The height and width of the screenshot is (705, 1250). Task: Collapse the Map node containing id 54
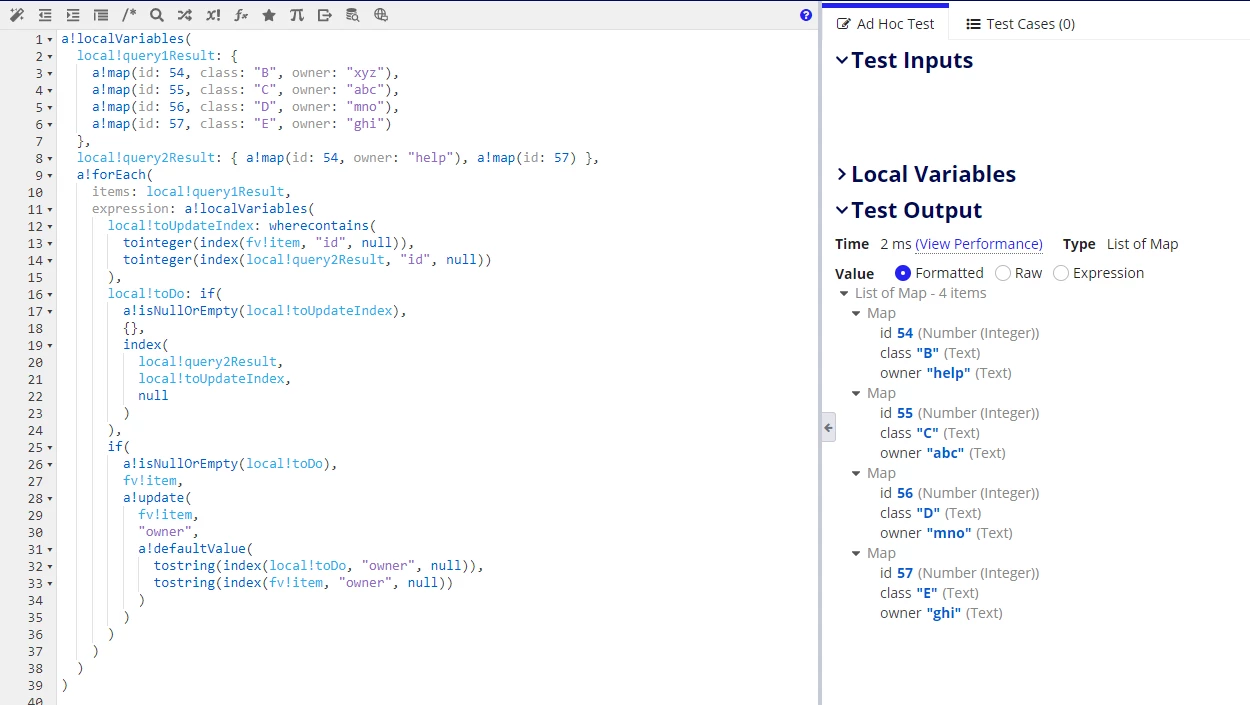click(856, 313)
